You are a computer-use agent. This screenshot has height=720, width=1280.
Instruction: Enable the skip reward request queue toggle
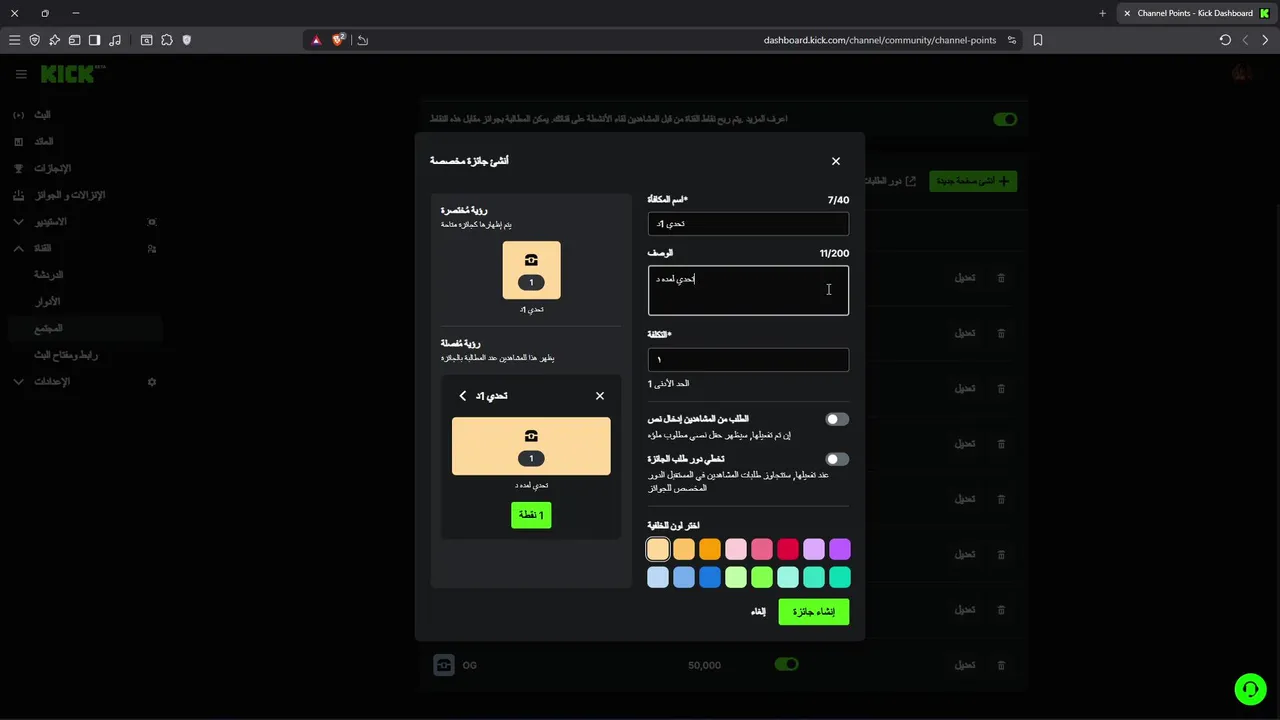click(837, 460)
